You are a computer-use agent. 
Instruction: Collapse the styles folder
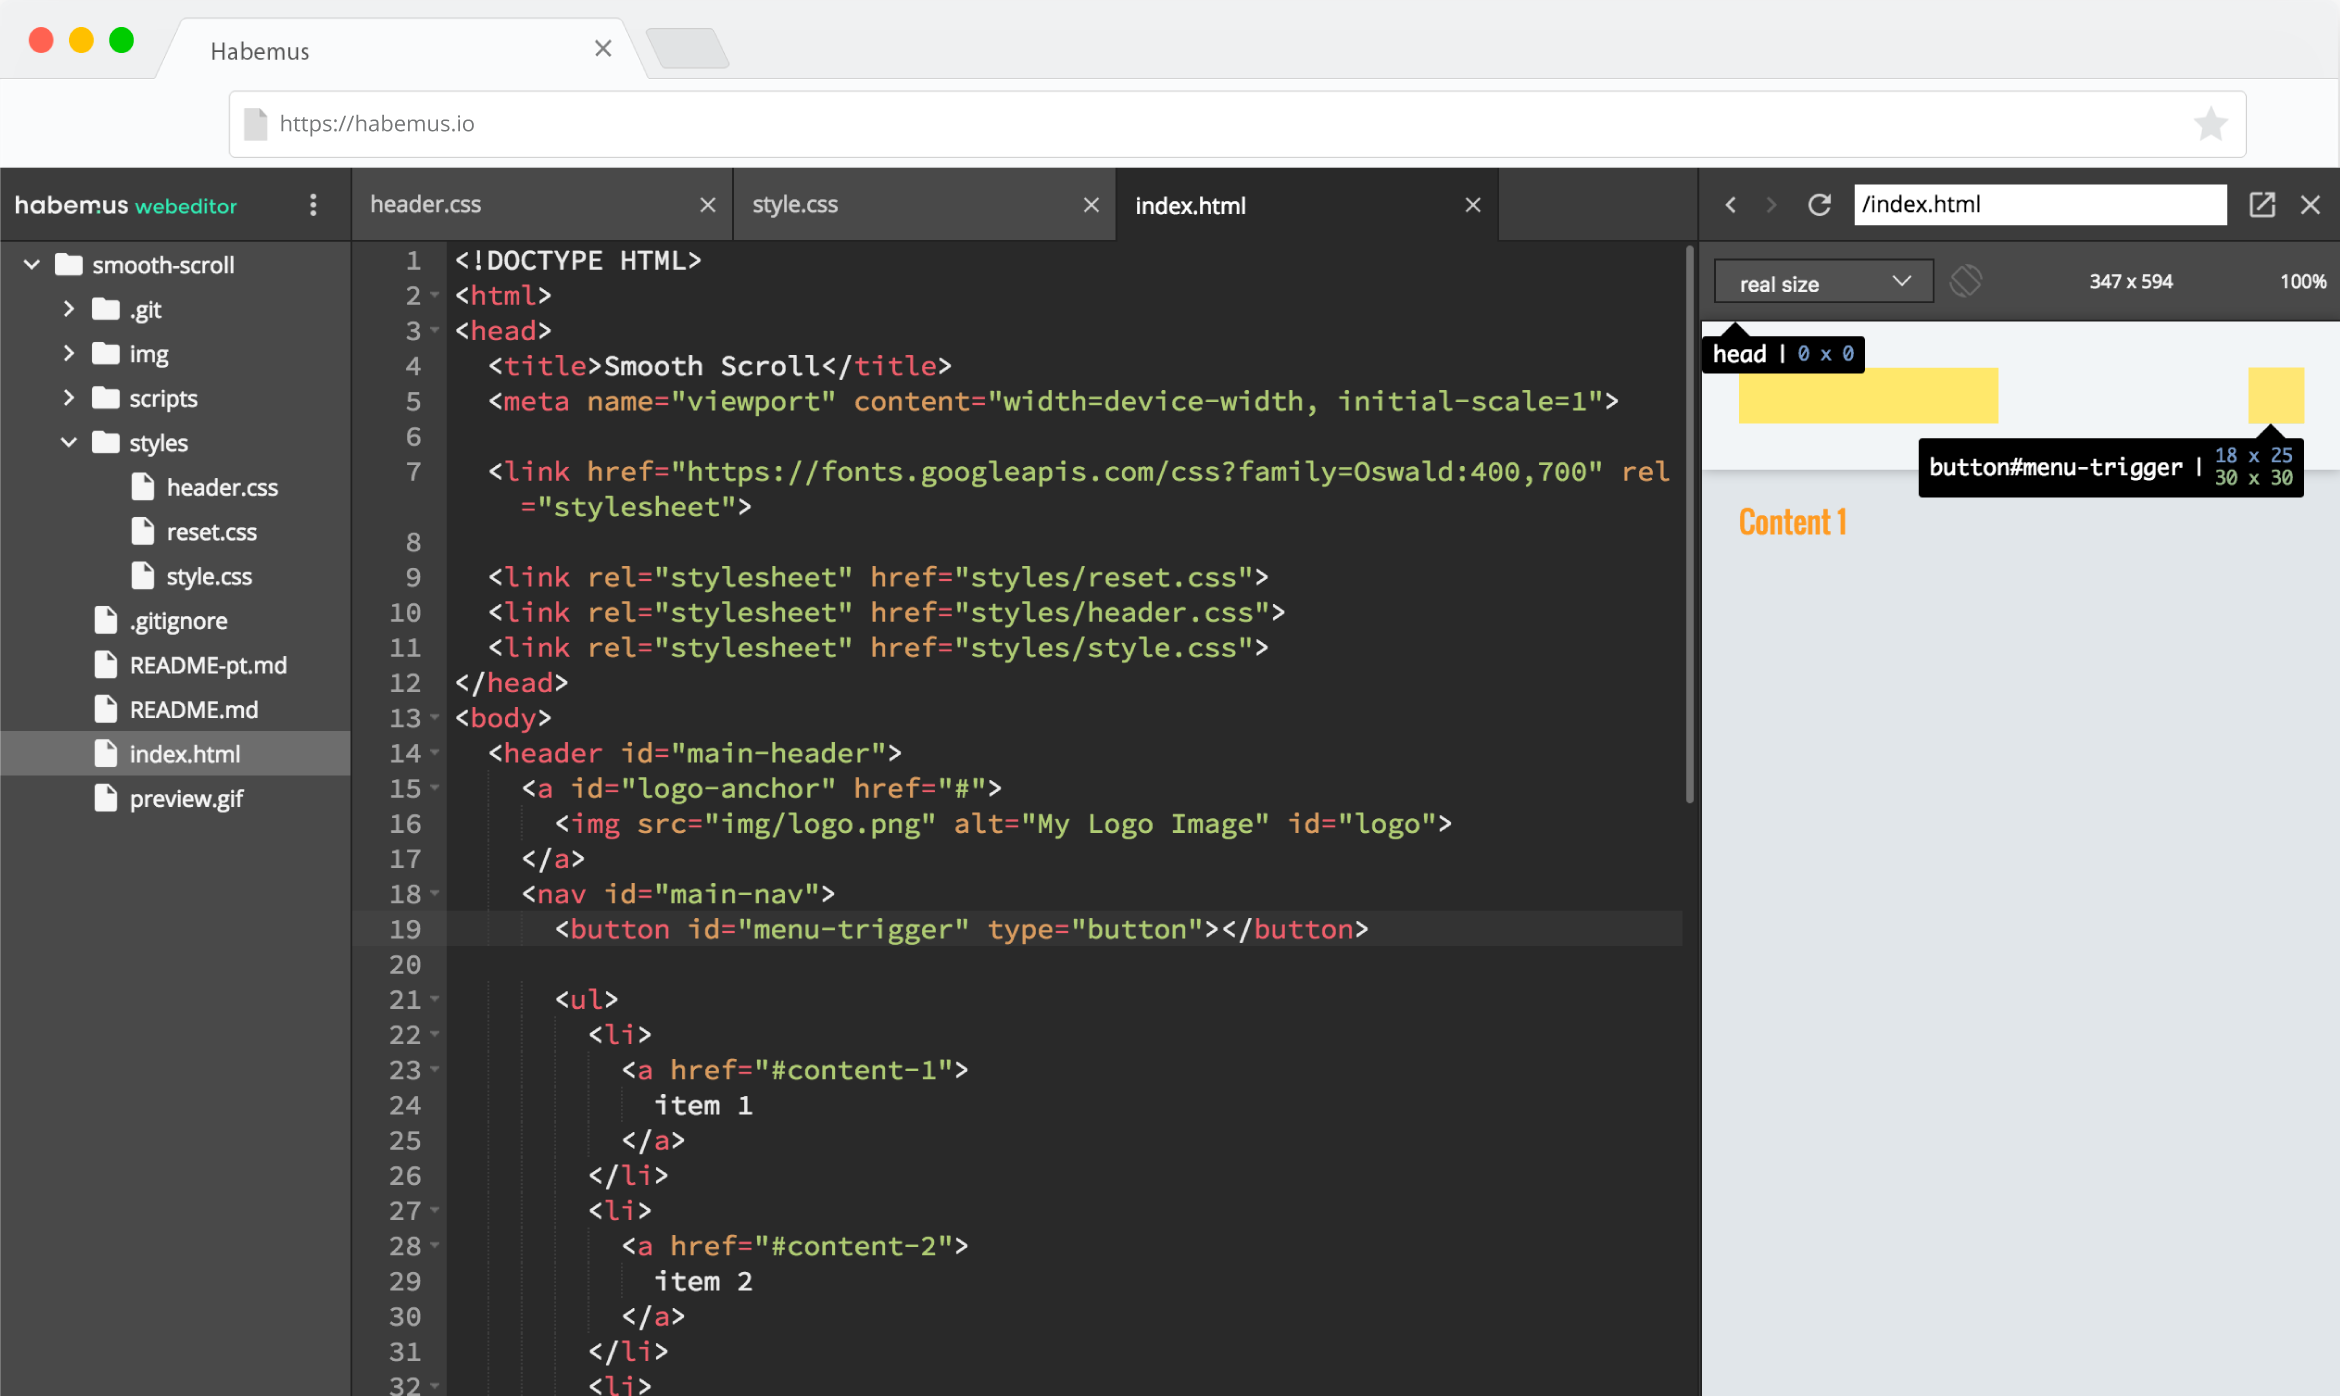68,442
